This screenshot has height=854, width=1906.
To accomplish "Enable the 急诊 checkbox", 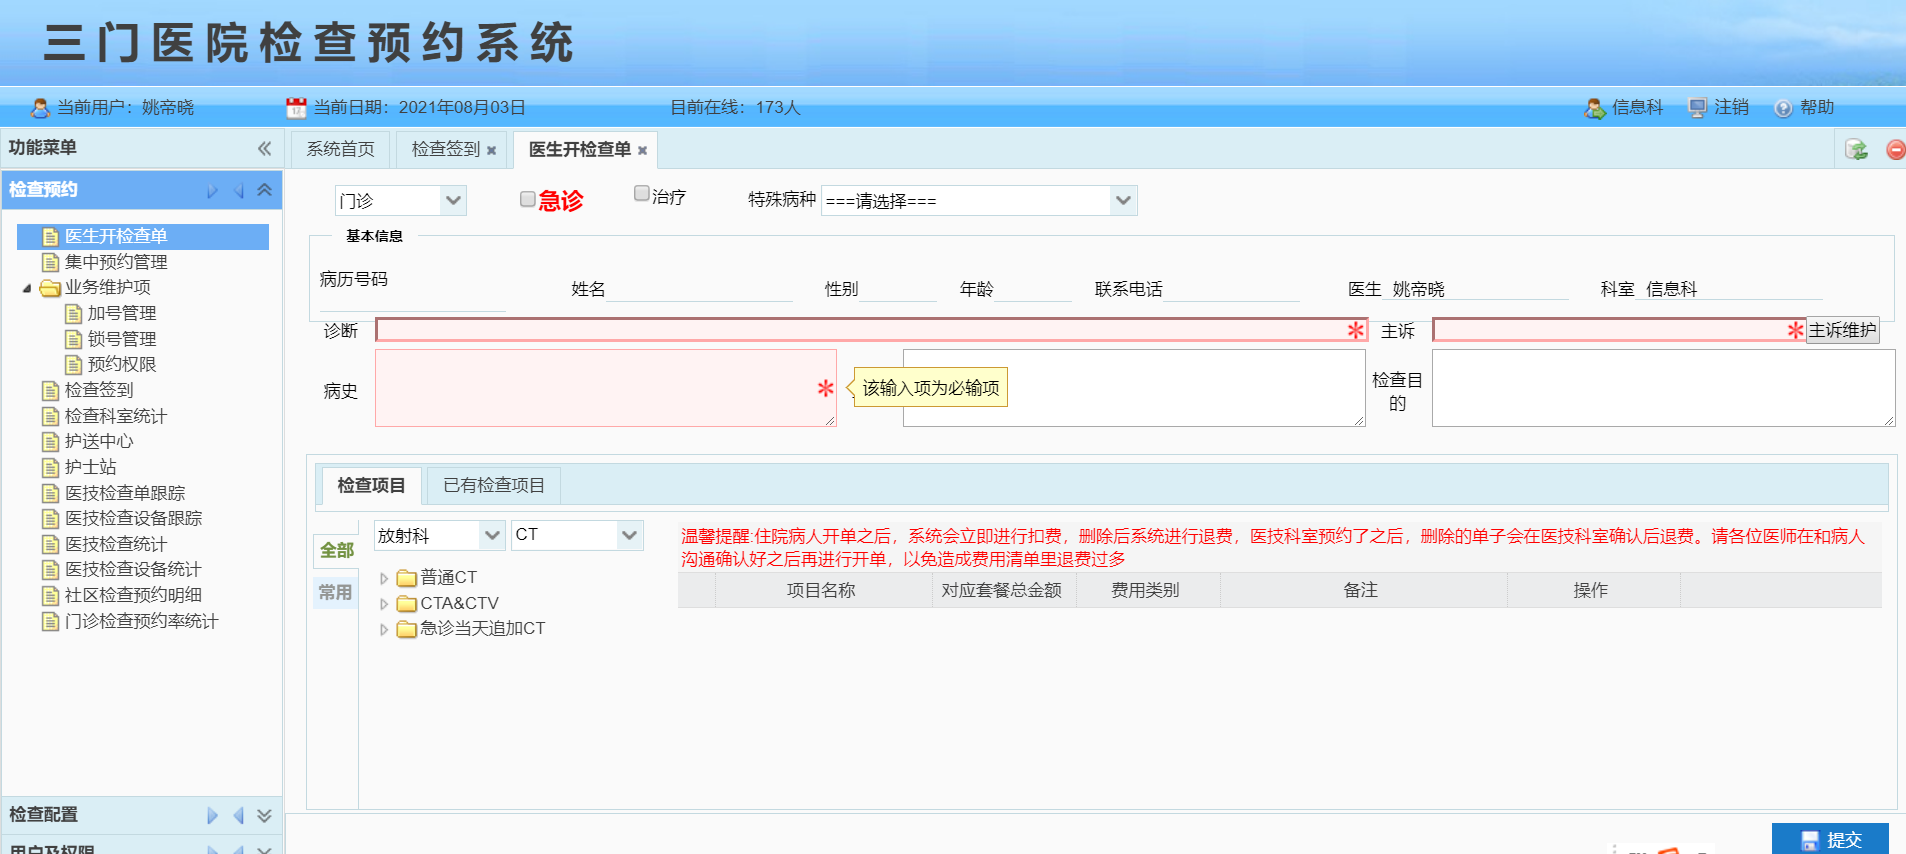I will tap(527, 199).
